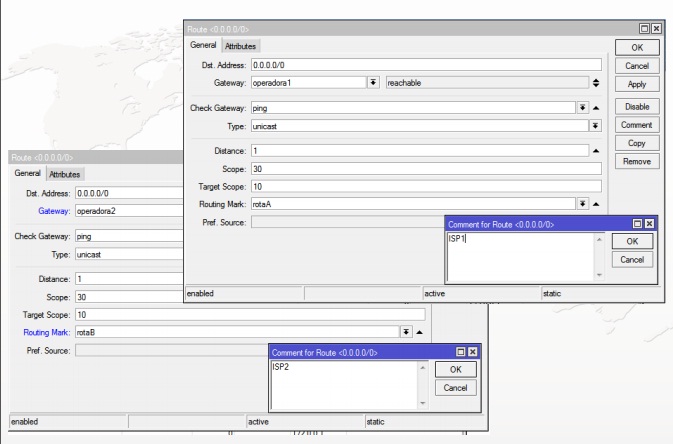Open the Type unicast dropdown in front window
This screenshot has width=673, height=444.
(594, 126)
